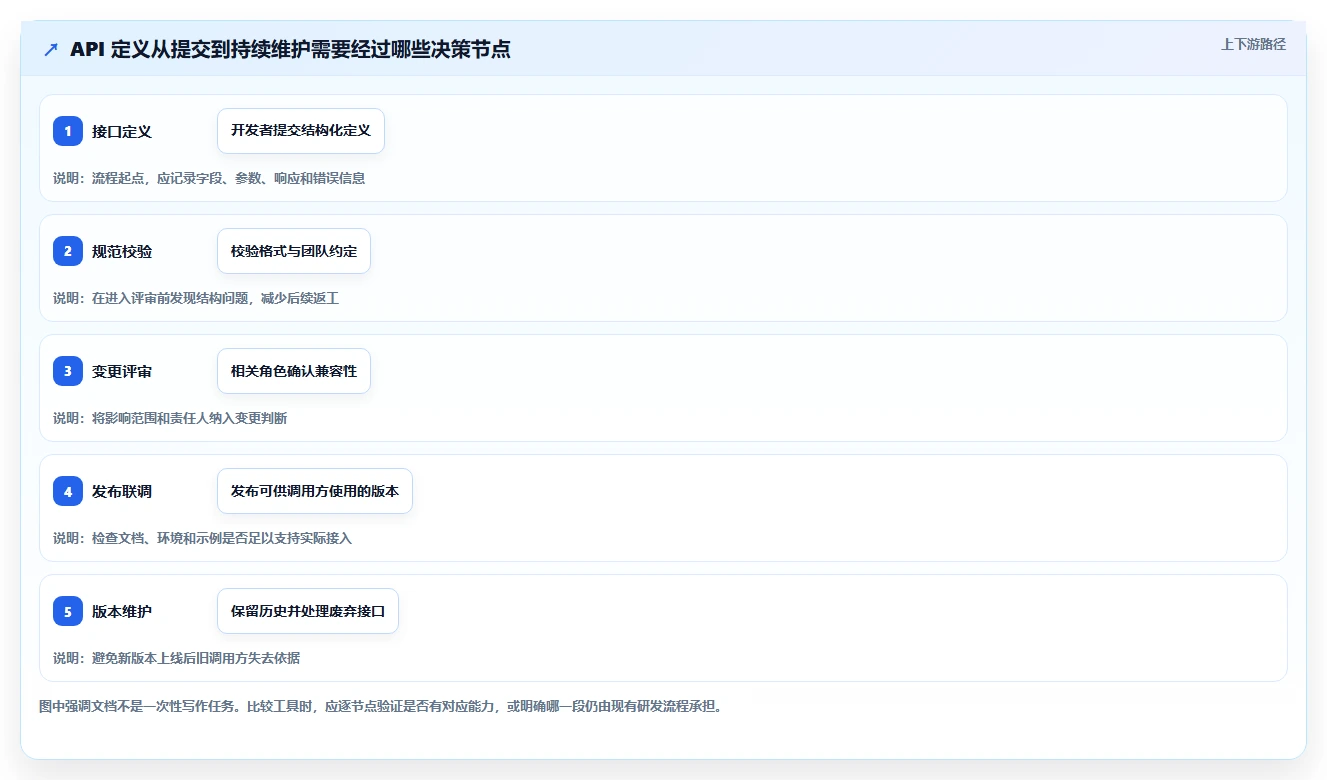Click the arrow icon beside the API title
This screenshot has width=1327, height=780.
click(x=51, y=49)
